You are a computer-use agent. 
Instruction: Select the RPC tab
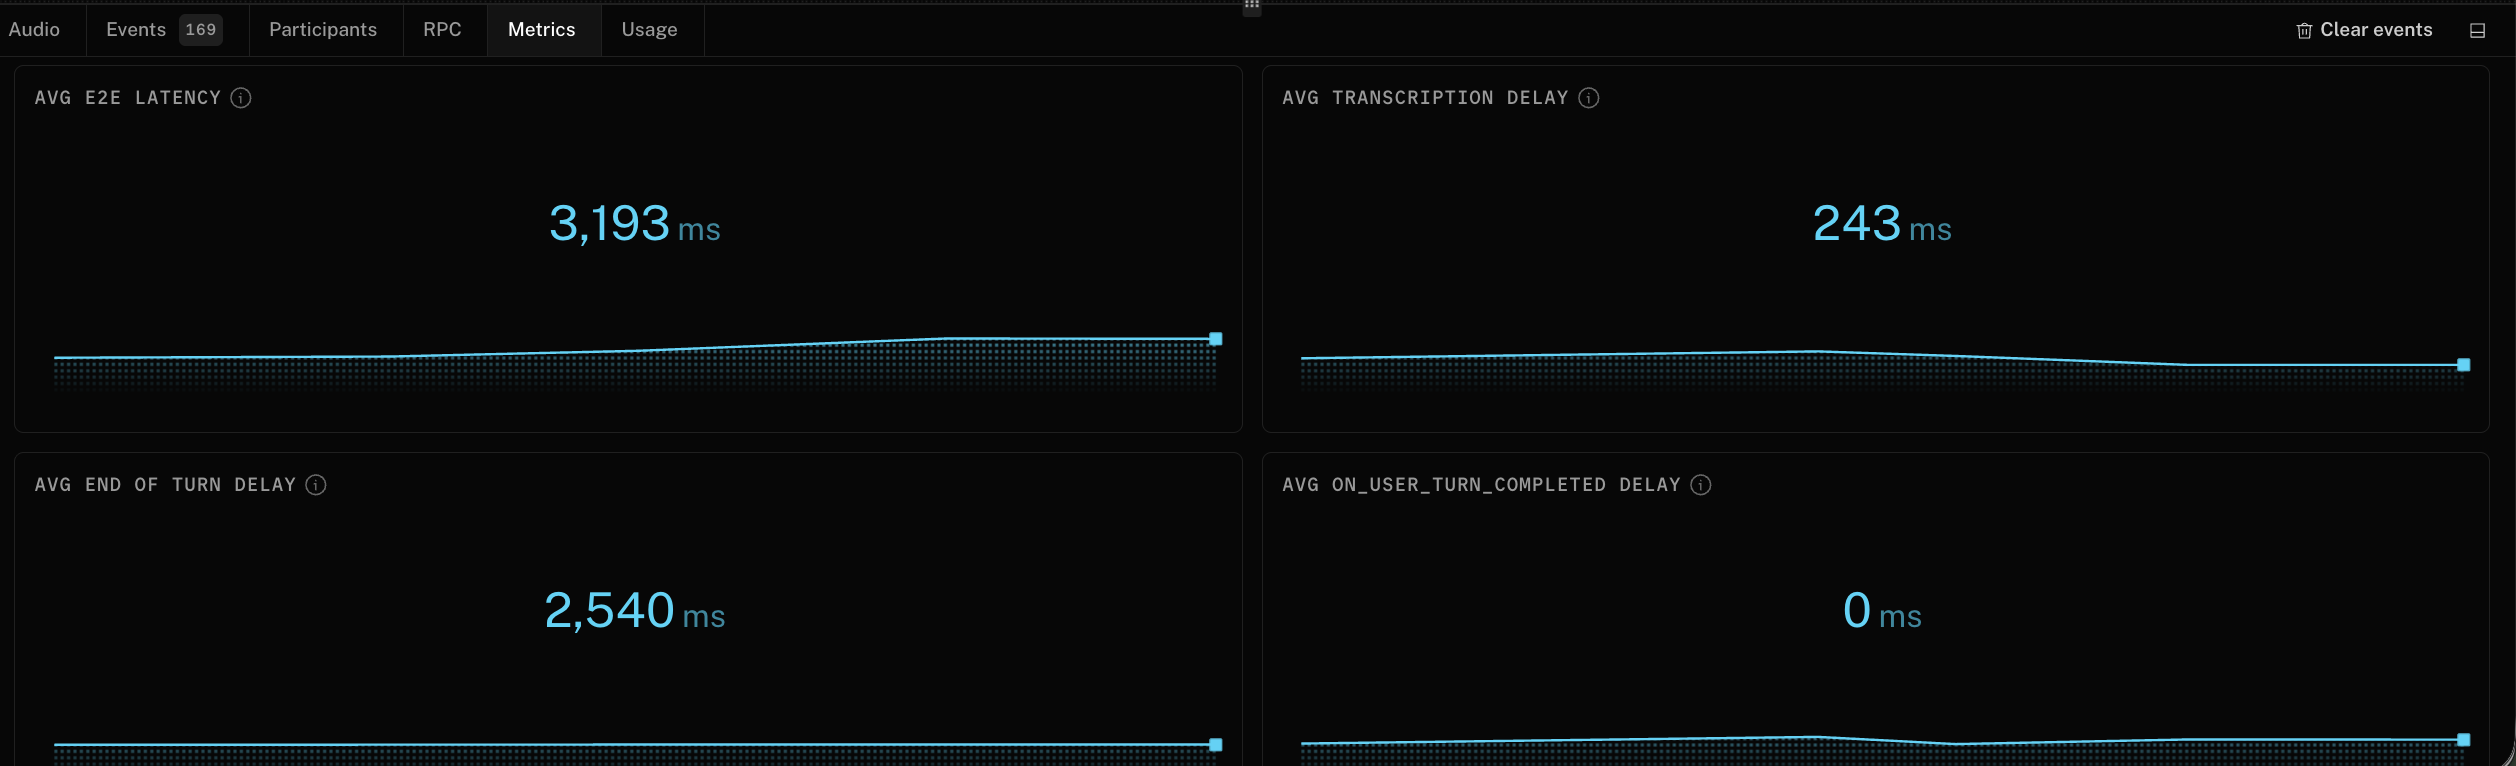(442, 30)
